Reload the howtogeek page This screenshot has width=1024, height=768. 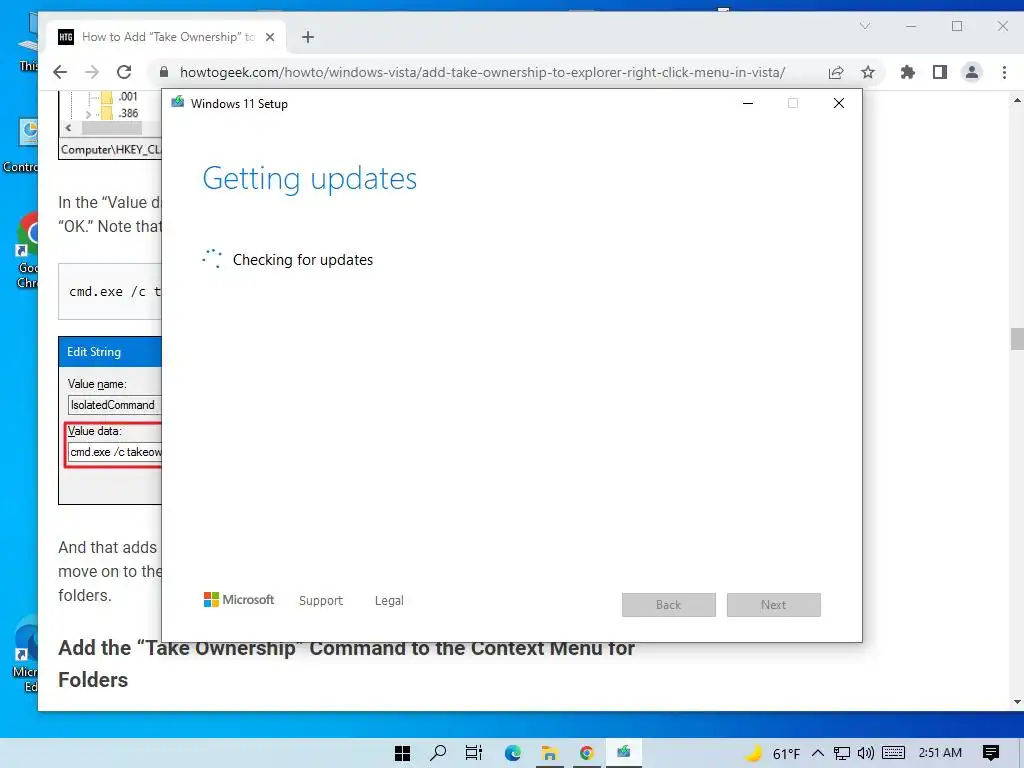[124, 72]
